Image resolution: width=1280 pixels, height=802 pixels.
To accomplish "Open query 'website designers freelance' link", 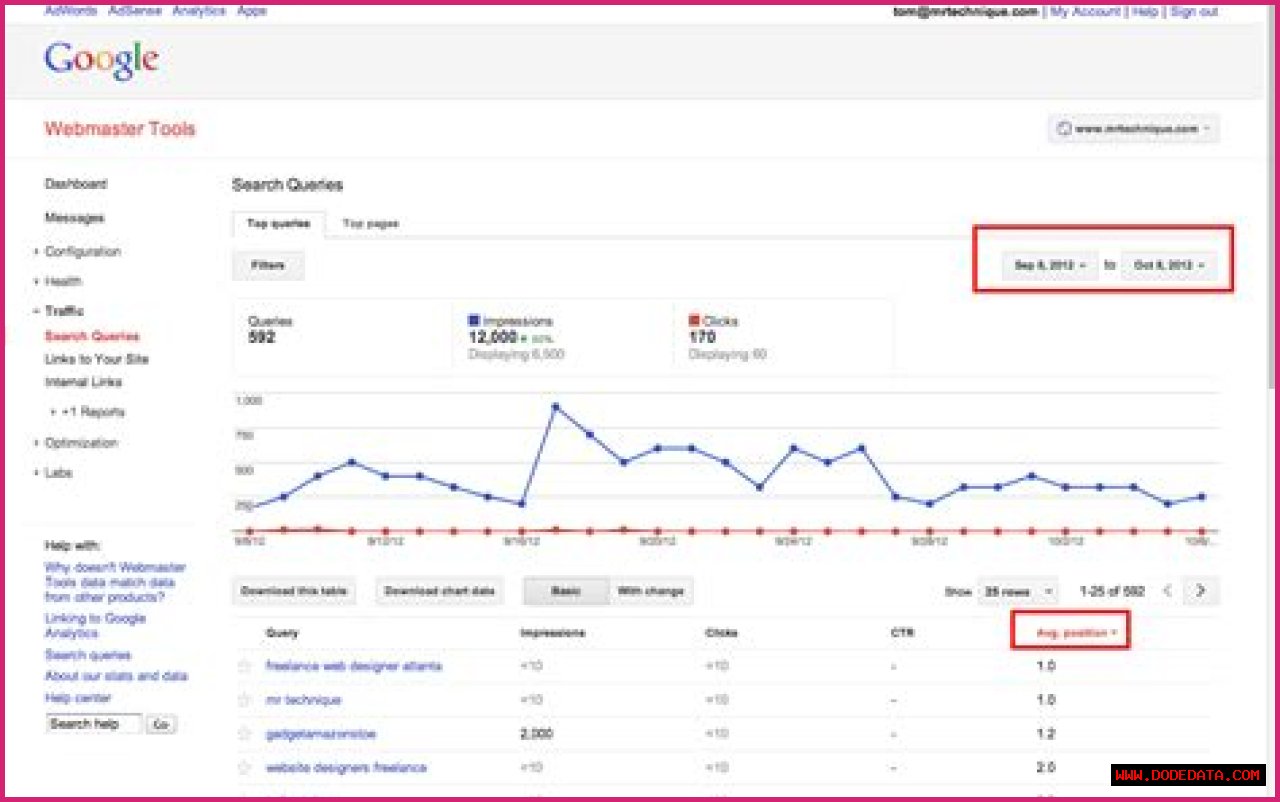I will click(x=346, y=768).
